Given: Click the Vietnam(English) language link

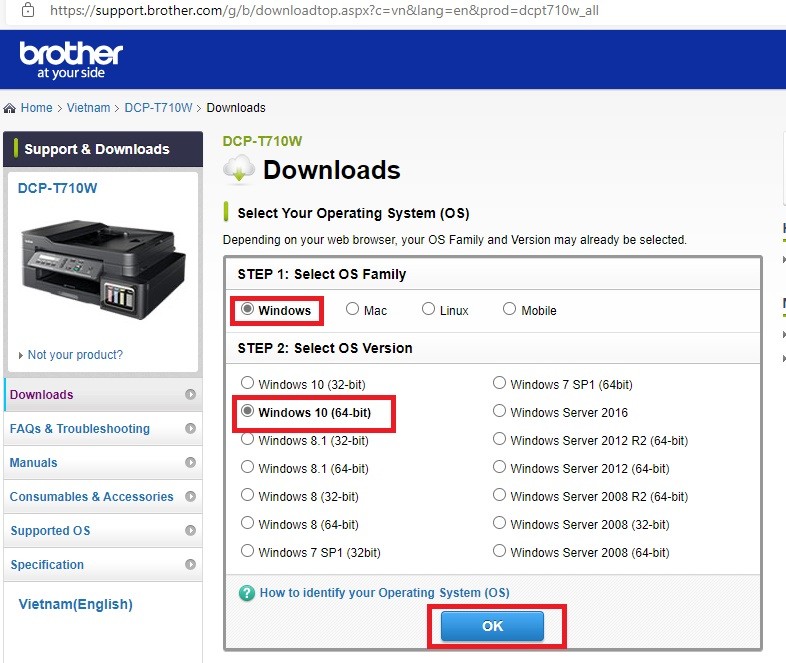Looking at the screenshot, I should [x=76, y=604].
